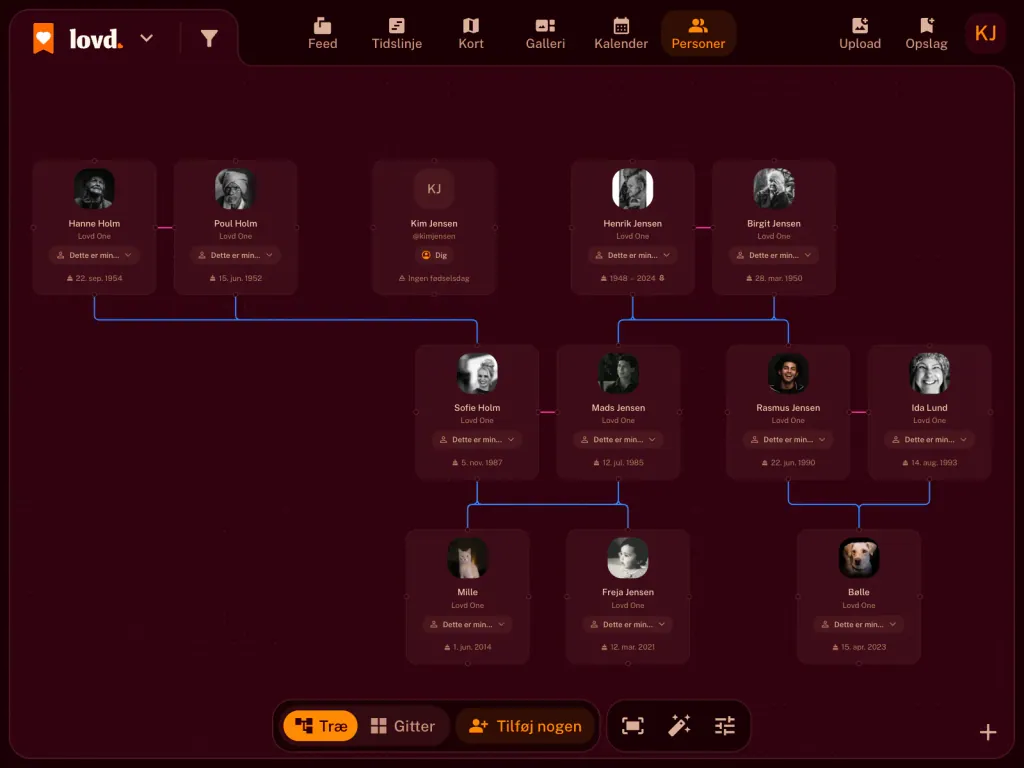Expand Rasmus Jensen's relation dropdown
This screenshot has width=1024, height=768.
788,440
